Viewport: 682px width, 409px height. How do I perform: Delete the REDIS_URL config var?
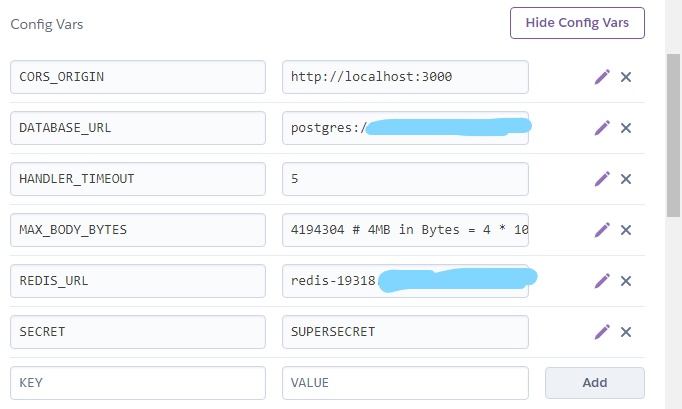(x=626, y=281)
